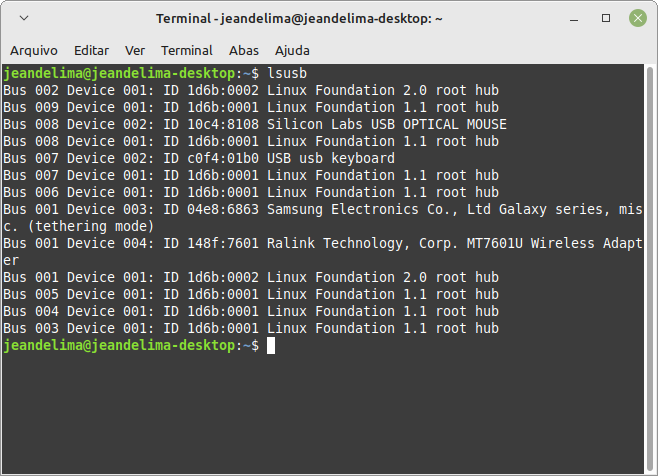Viewport: 658px width, 476px height.
Task: Open the Abas menu
Action: click(244, 51)
